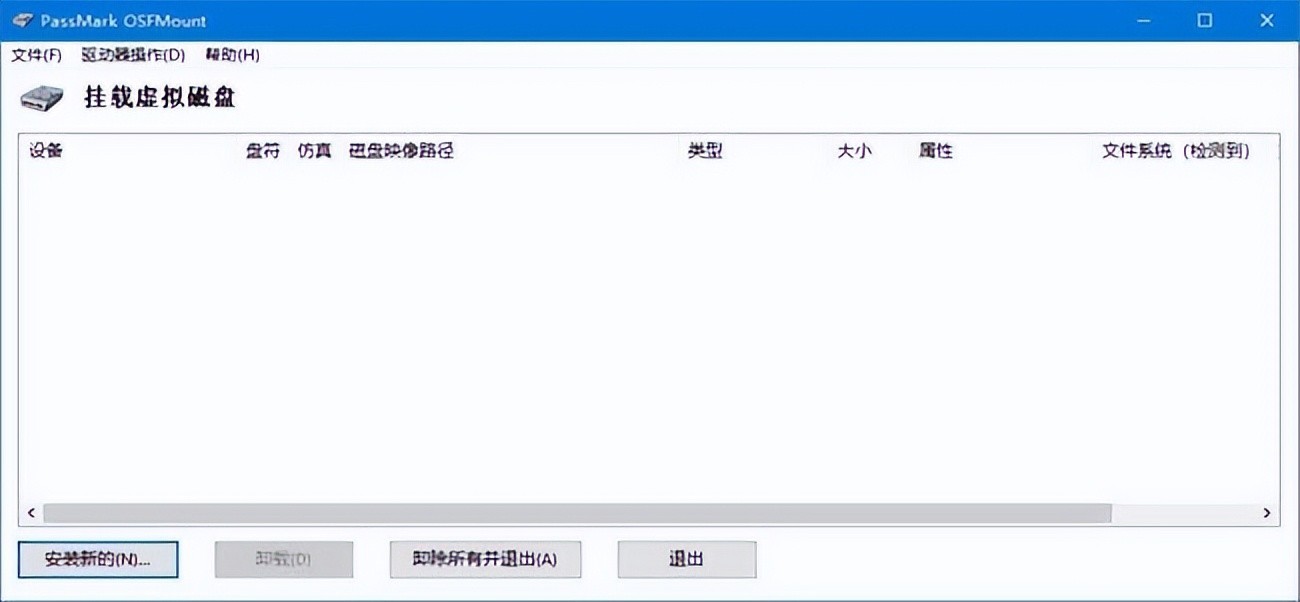Viewport: 1300px width, 602px height.
Task: Click the horizontal scrollbar right arrow
Action: point(1267,513)
